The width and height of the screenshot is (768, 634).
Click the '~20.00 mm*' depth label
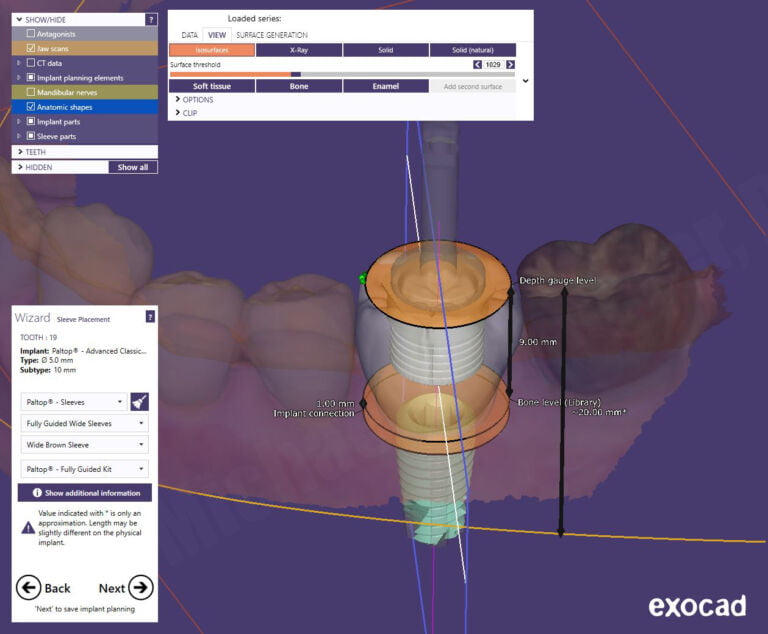tap(599, 413)
